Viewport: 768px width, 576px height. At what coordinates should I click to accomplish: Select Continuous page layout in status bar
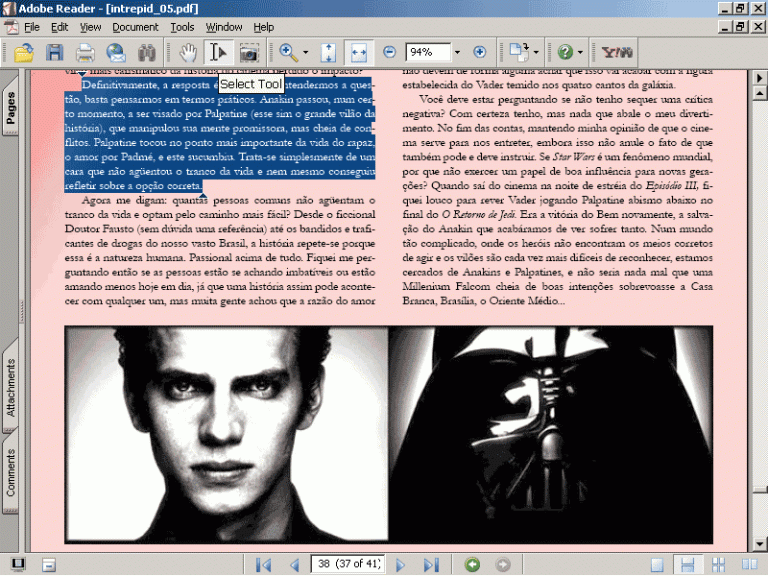point(687,565)
